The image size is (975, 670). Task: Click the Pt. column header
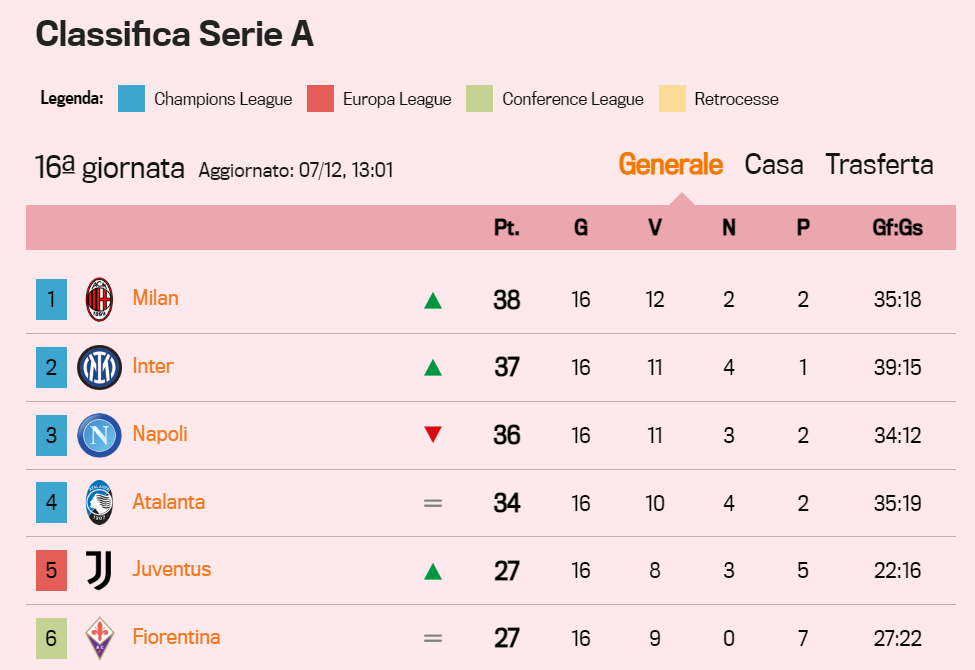pos(507,228)
